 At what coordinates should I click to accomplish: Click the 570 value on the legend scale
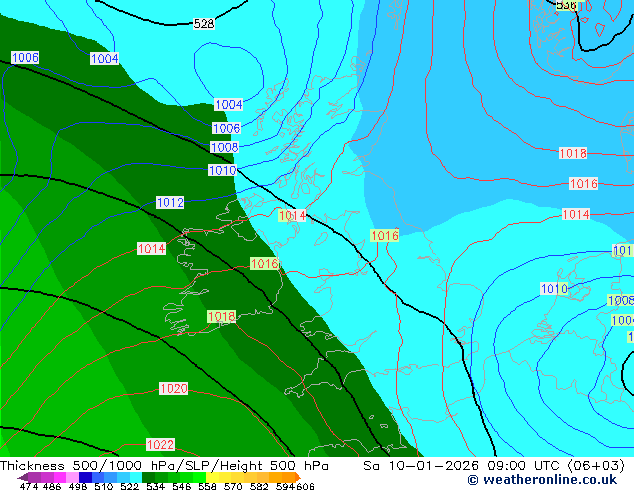click(233, 486)
